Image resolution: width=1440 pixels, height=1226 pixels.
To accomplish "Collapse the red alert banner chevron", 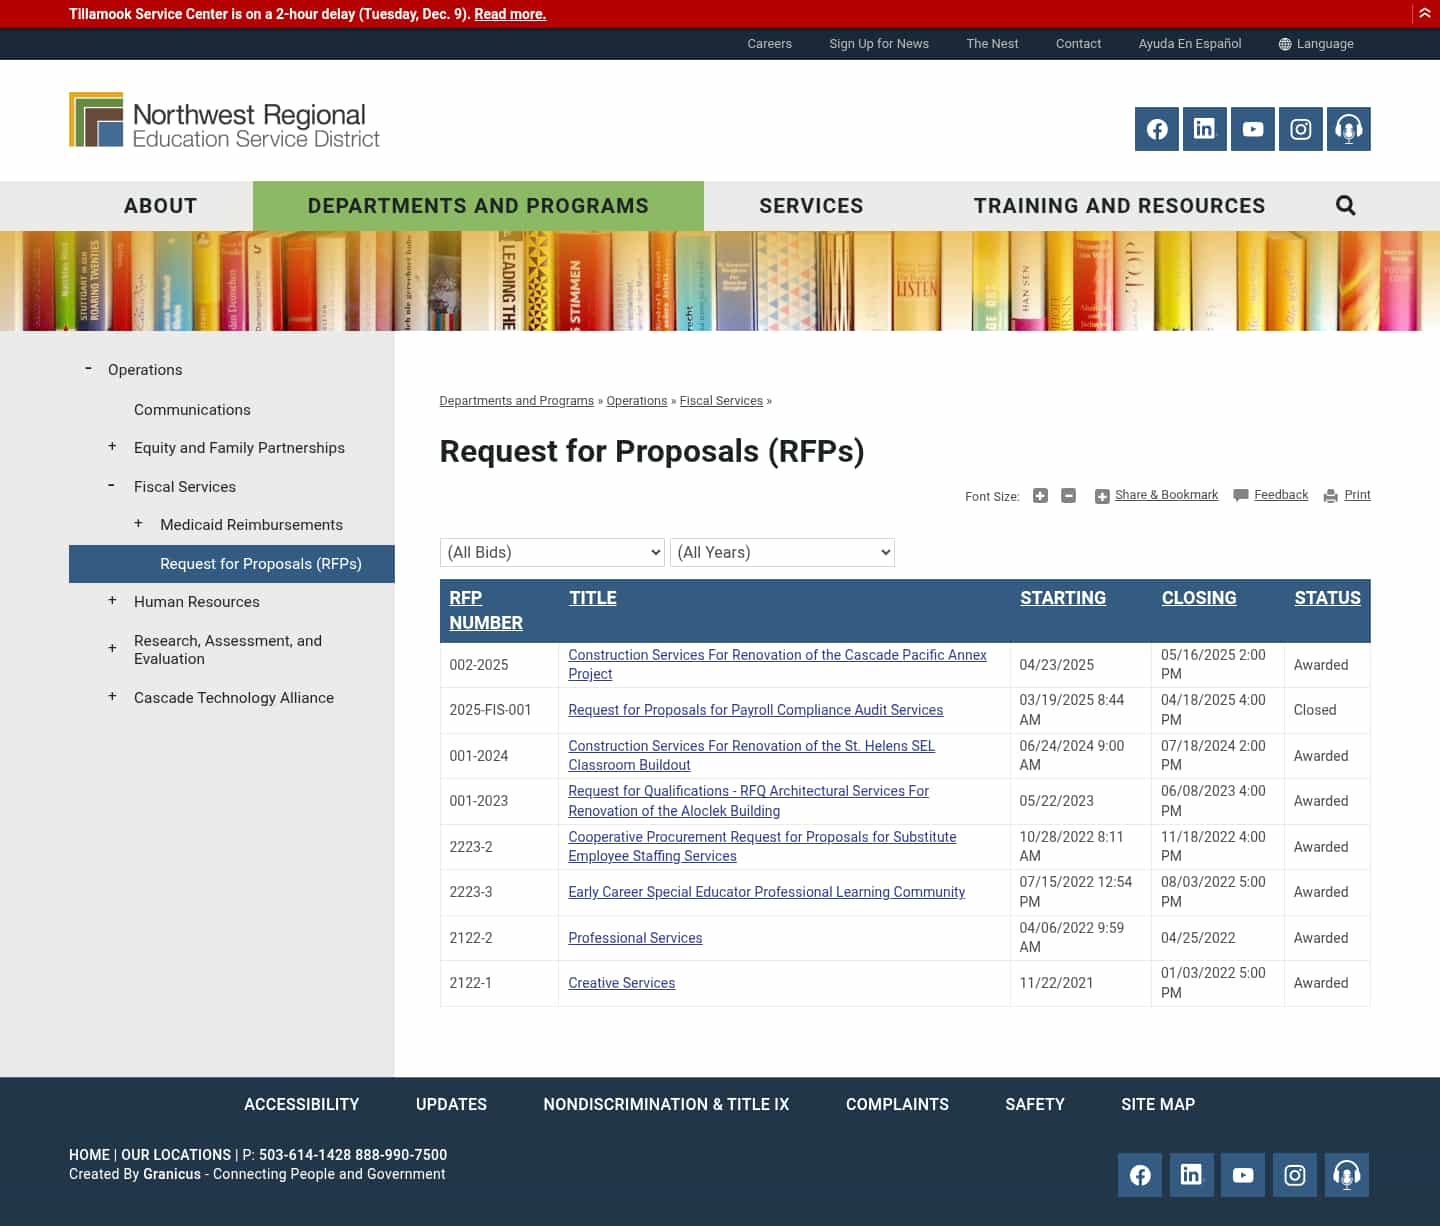I will (x=1424, y=14).
